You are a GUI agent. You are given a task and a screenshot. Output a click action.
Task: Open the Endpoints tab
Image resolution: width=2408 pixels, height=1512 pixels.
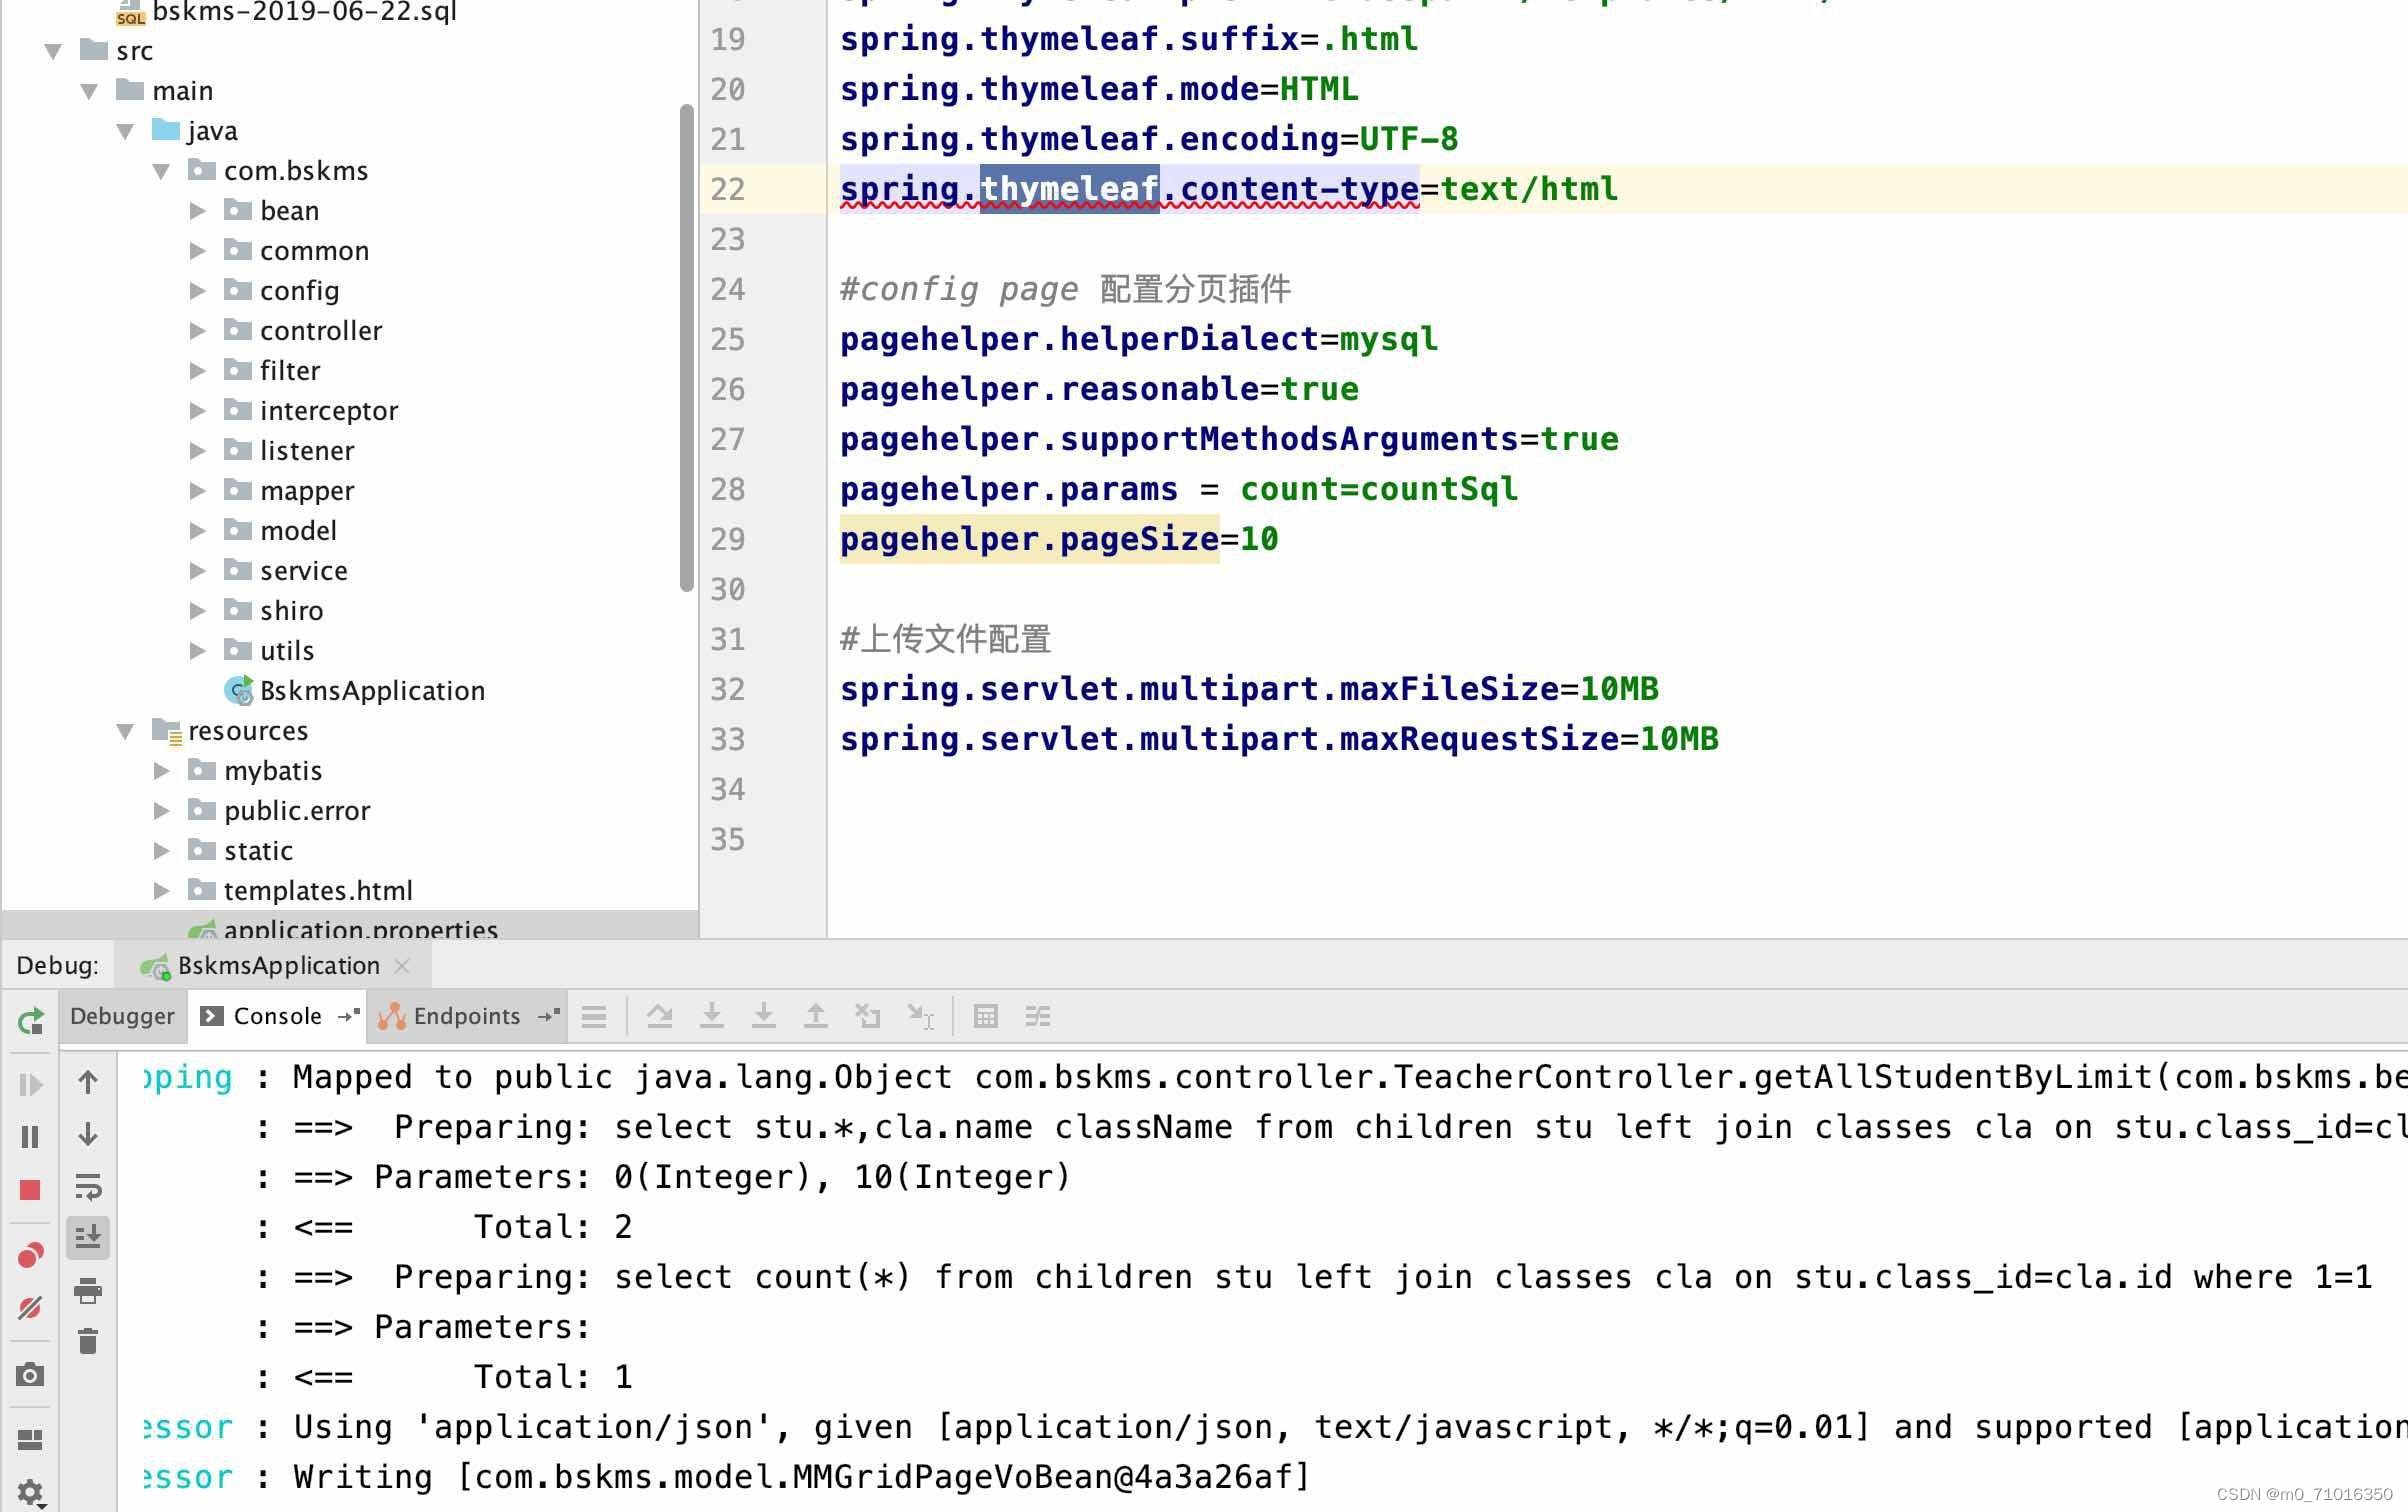click(466, 1015)
